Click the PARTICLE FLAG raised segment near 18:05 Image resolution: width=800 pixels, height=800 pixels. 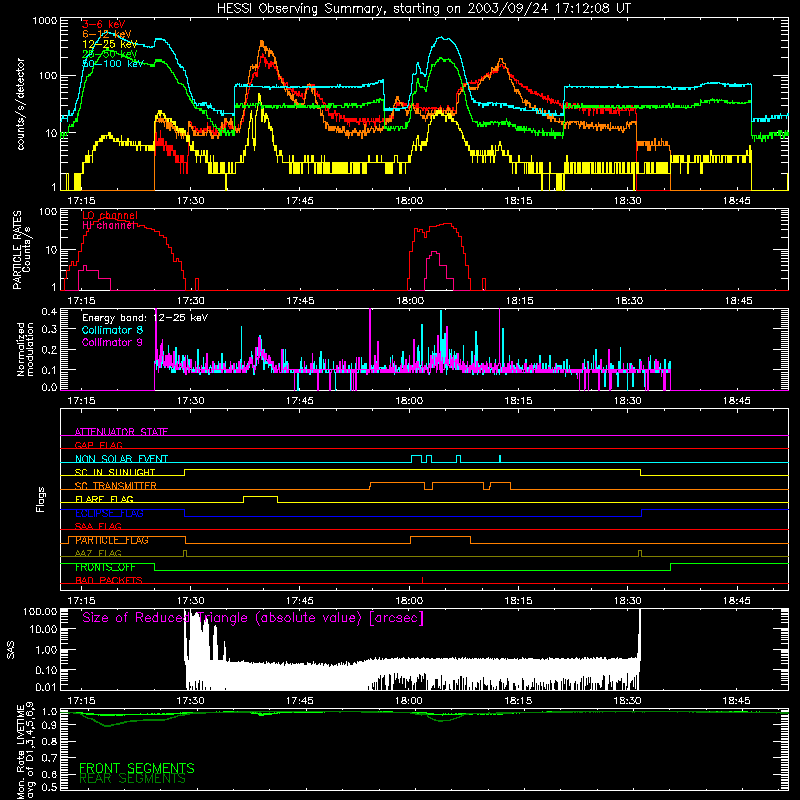click(x=440, y=537)
